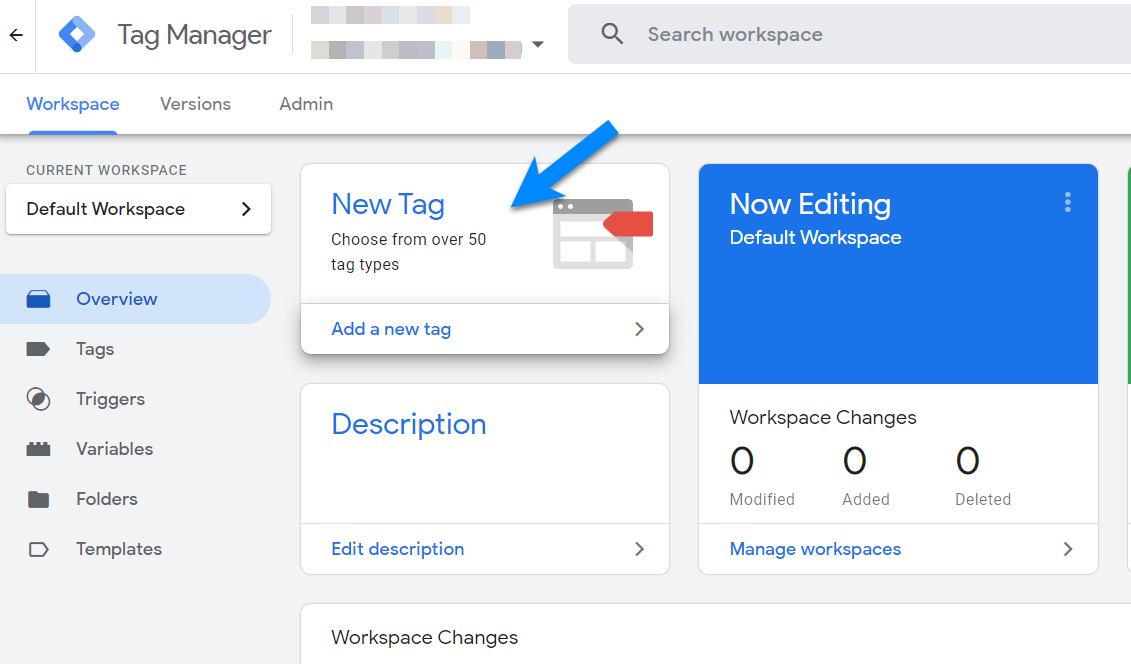Screen dimensions: 1131x664
Task: Click the search magnifier icon
Action: point(612,34)
